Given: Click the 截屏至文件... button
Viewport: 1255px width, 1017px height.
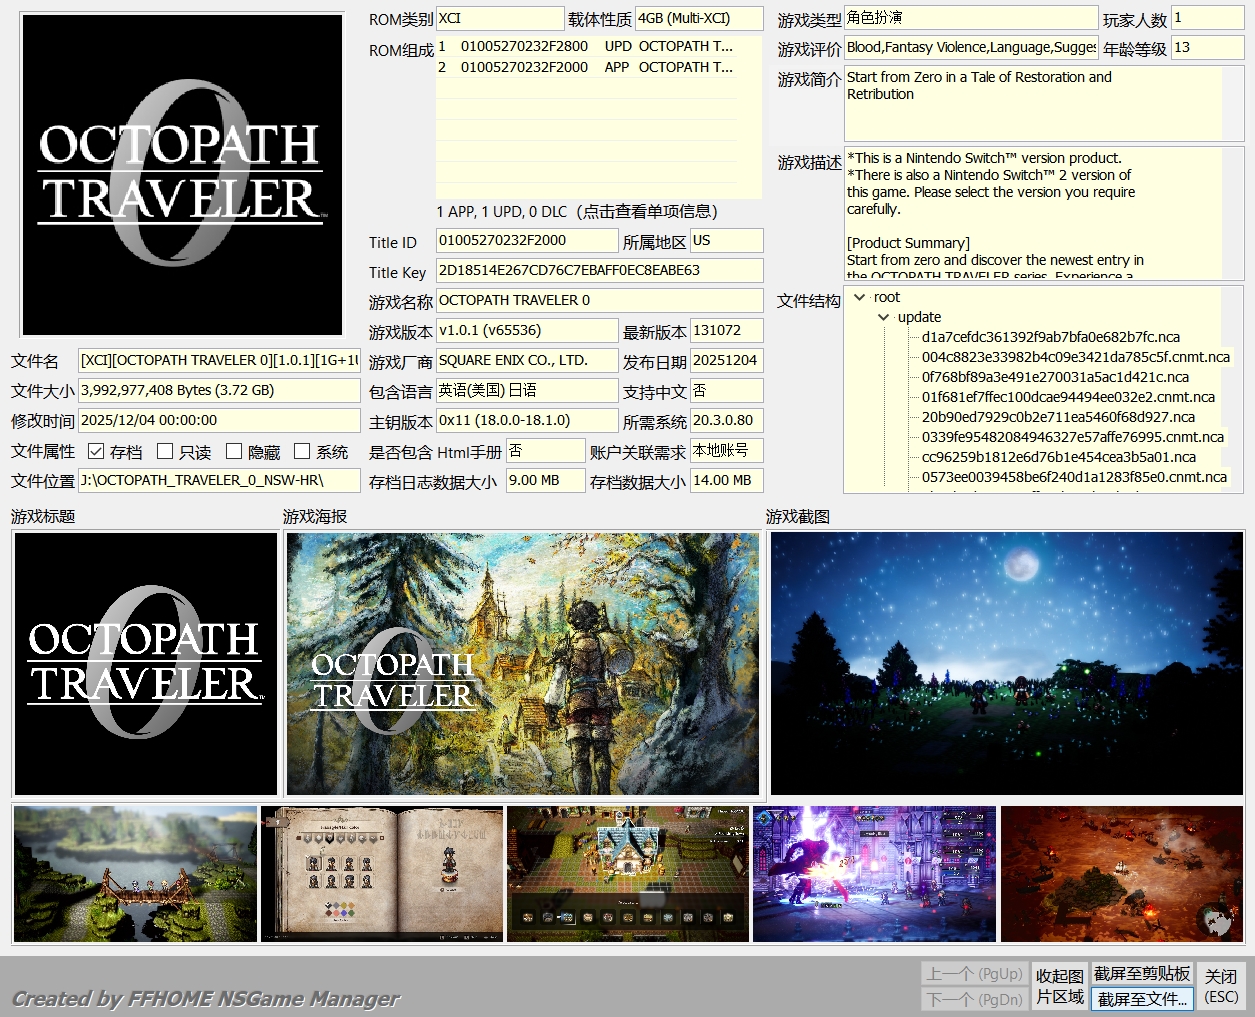Looking at the screenshot, I should [1142, 998].
